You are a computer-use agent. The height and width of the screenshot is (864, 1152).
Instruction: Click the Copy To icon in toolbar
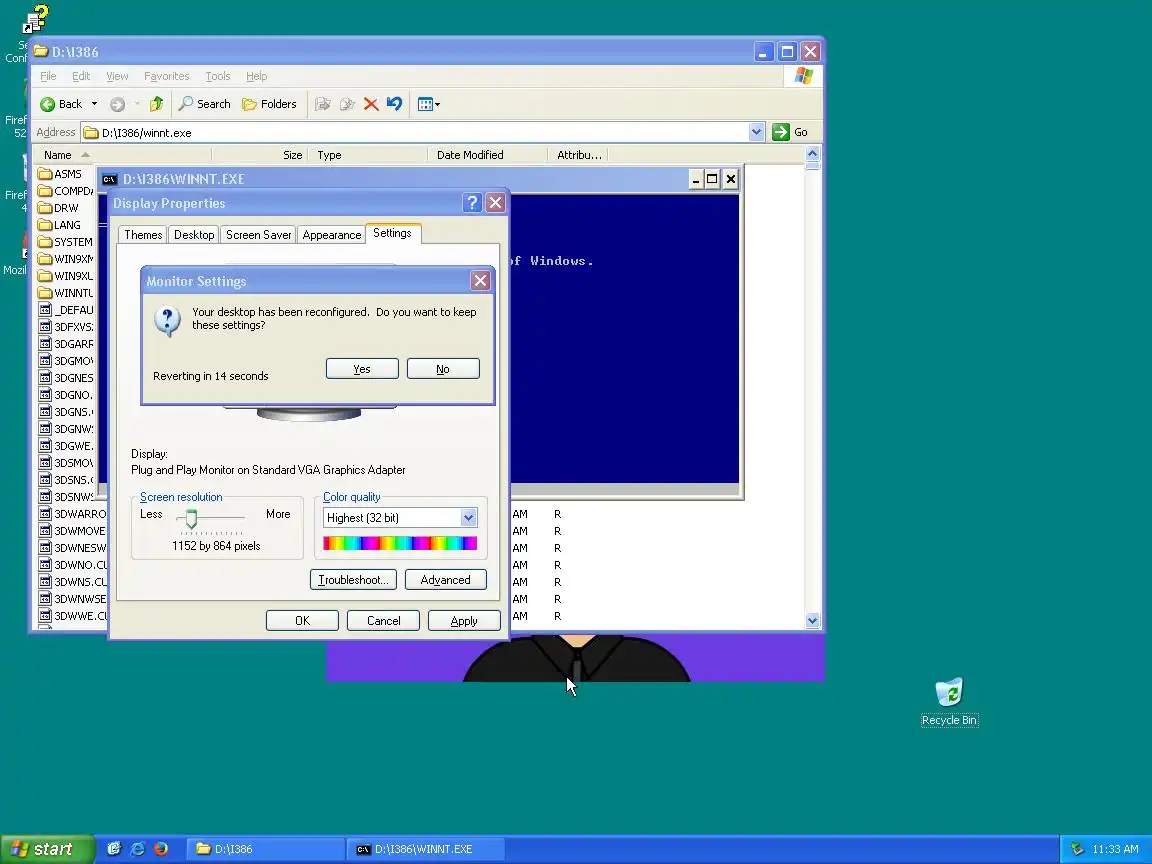[x=348, y=104]
